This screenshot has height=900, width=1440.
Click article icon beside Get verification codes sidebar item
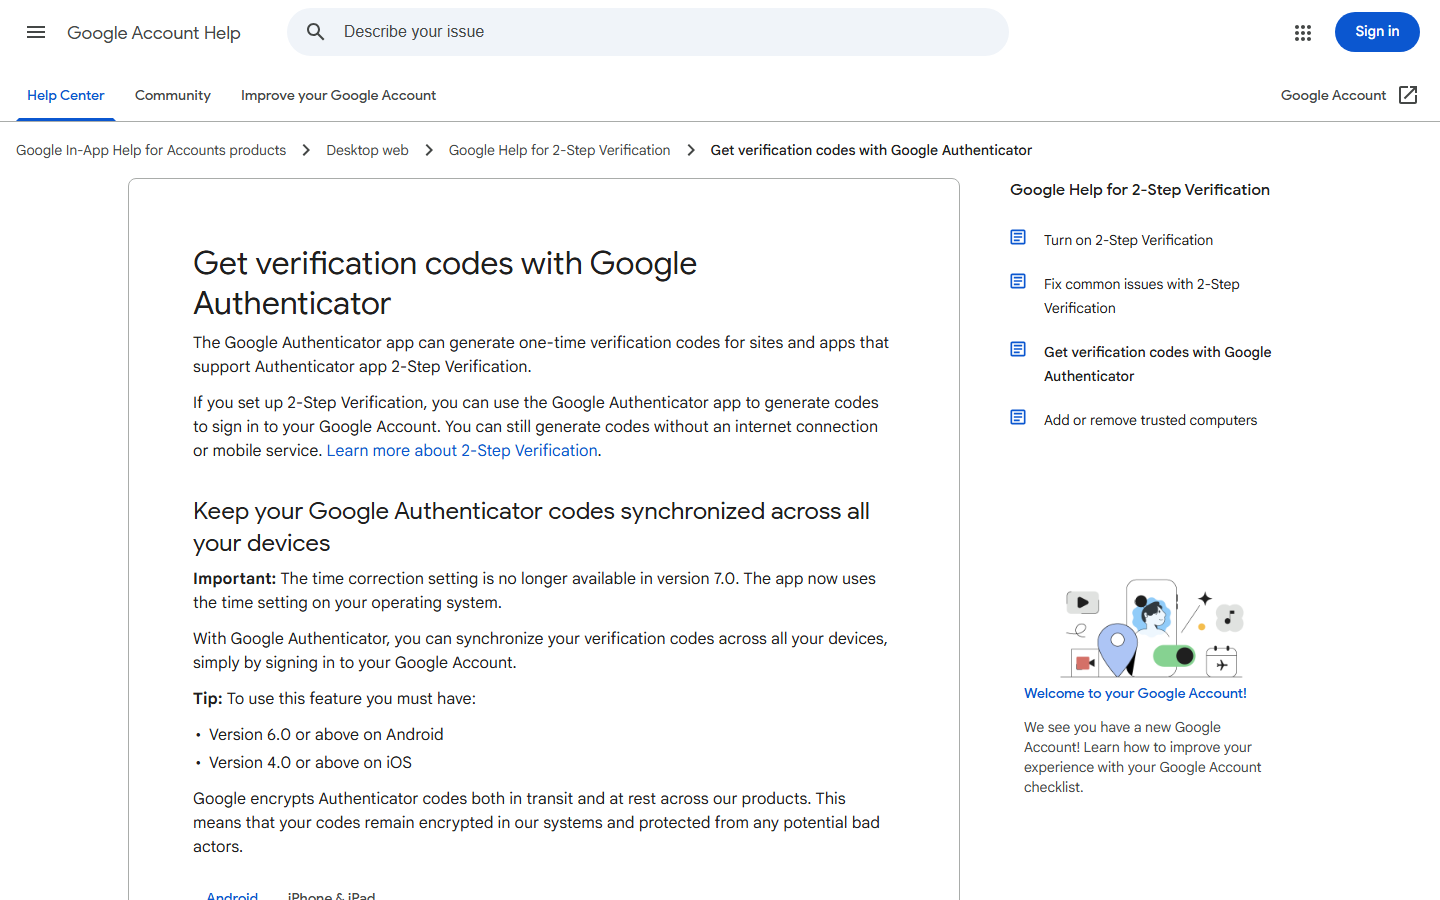click(x=1018, y=349)
